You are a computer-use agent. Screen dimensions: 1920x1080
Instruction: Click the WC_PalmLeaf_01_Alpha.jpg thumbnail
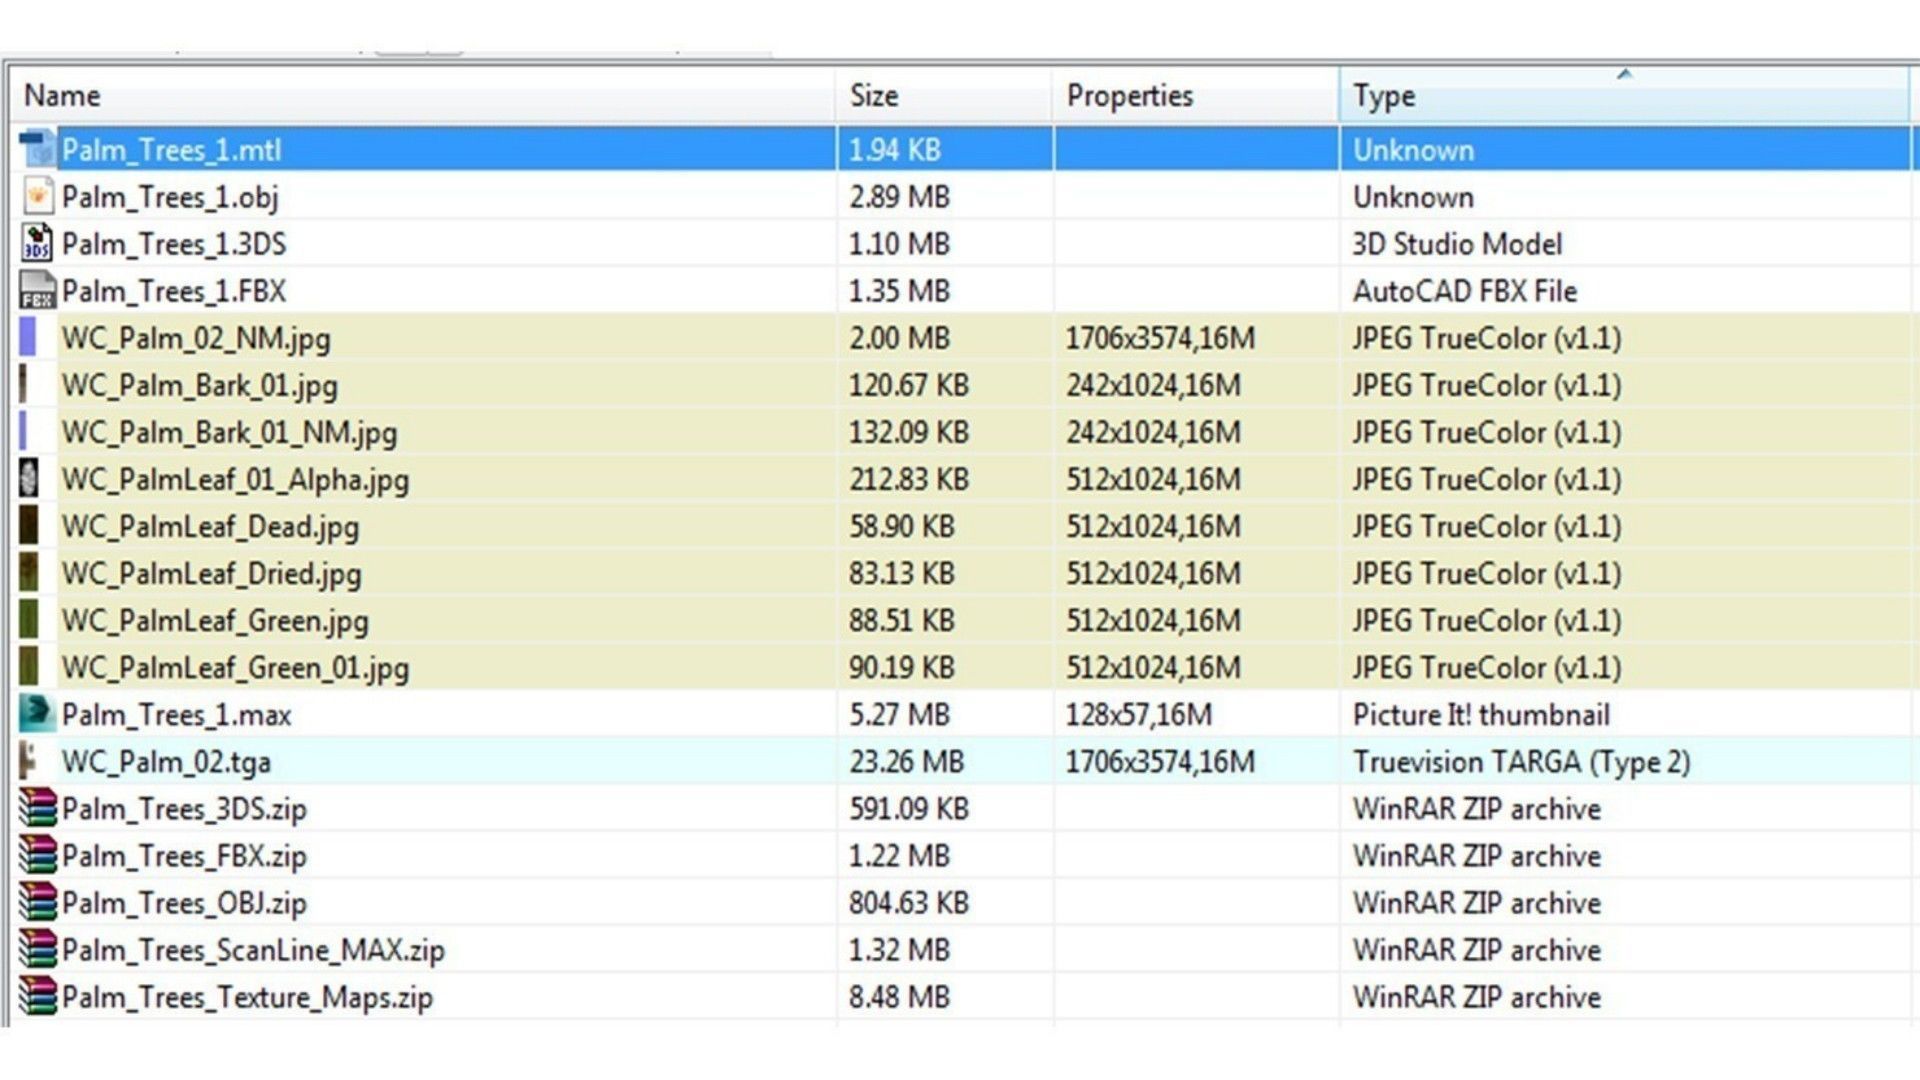(28, 479)
